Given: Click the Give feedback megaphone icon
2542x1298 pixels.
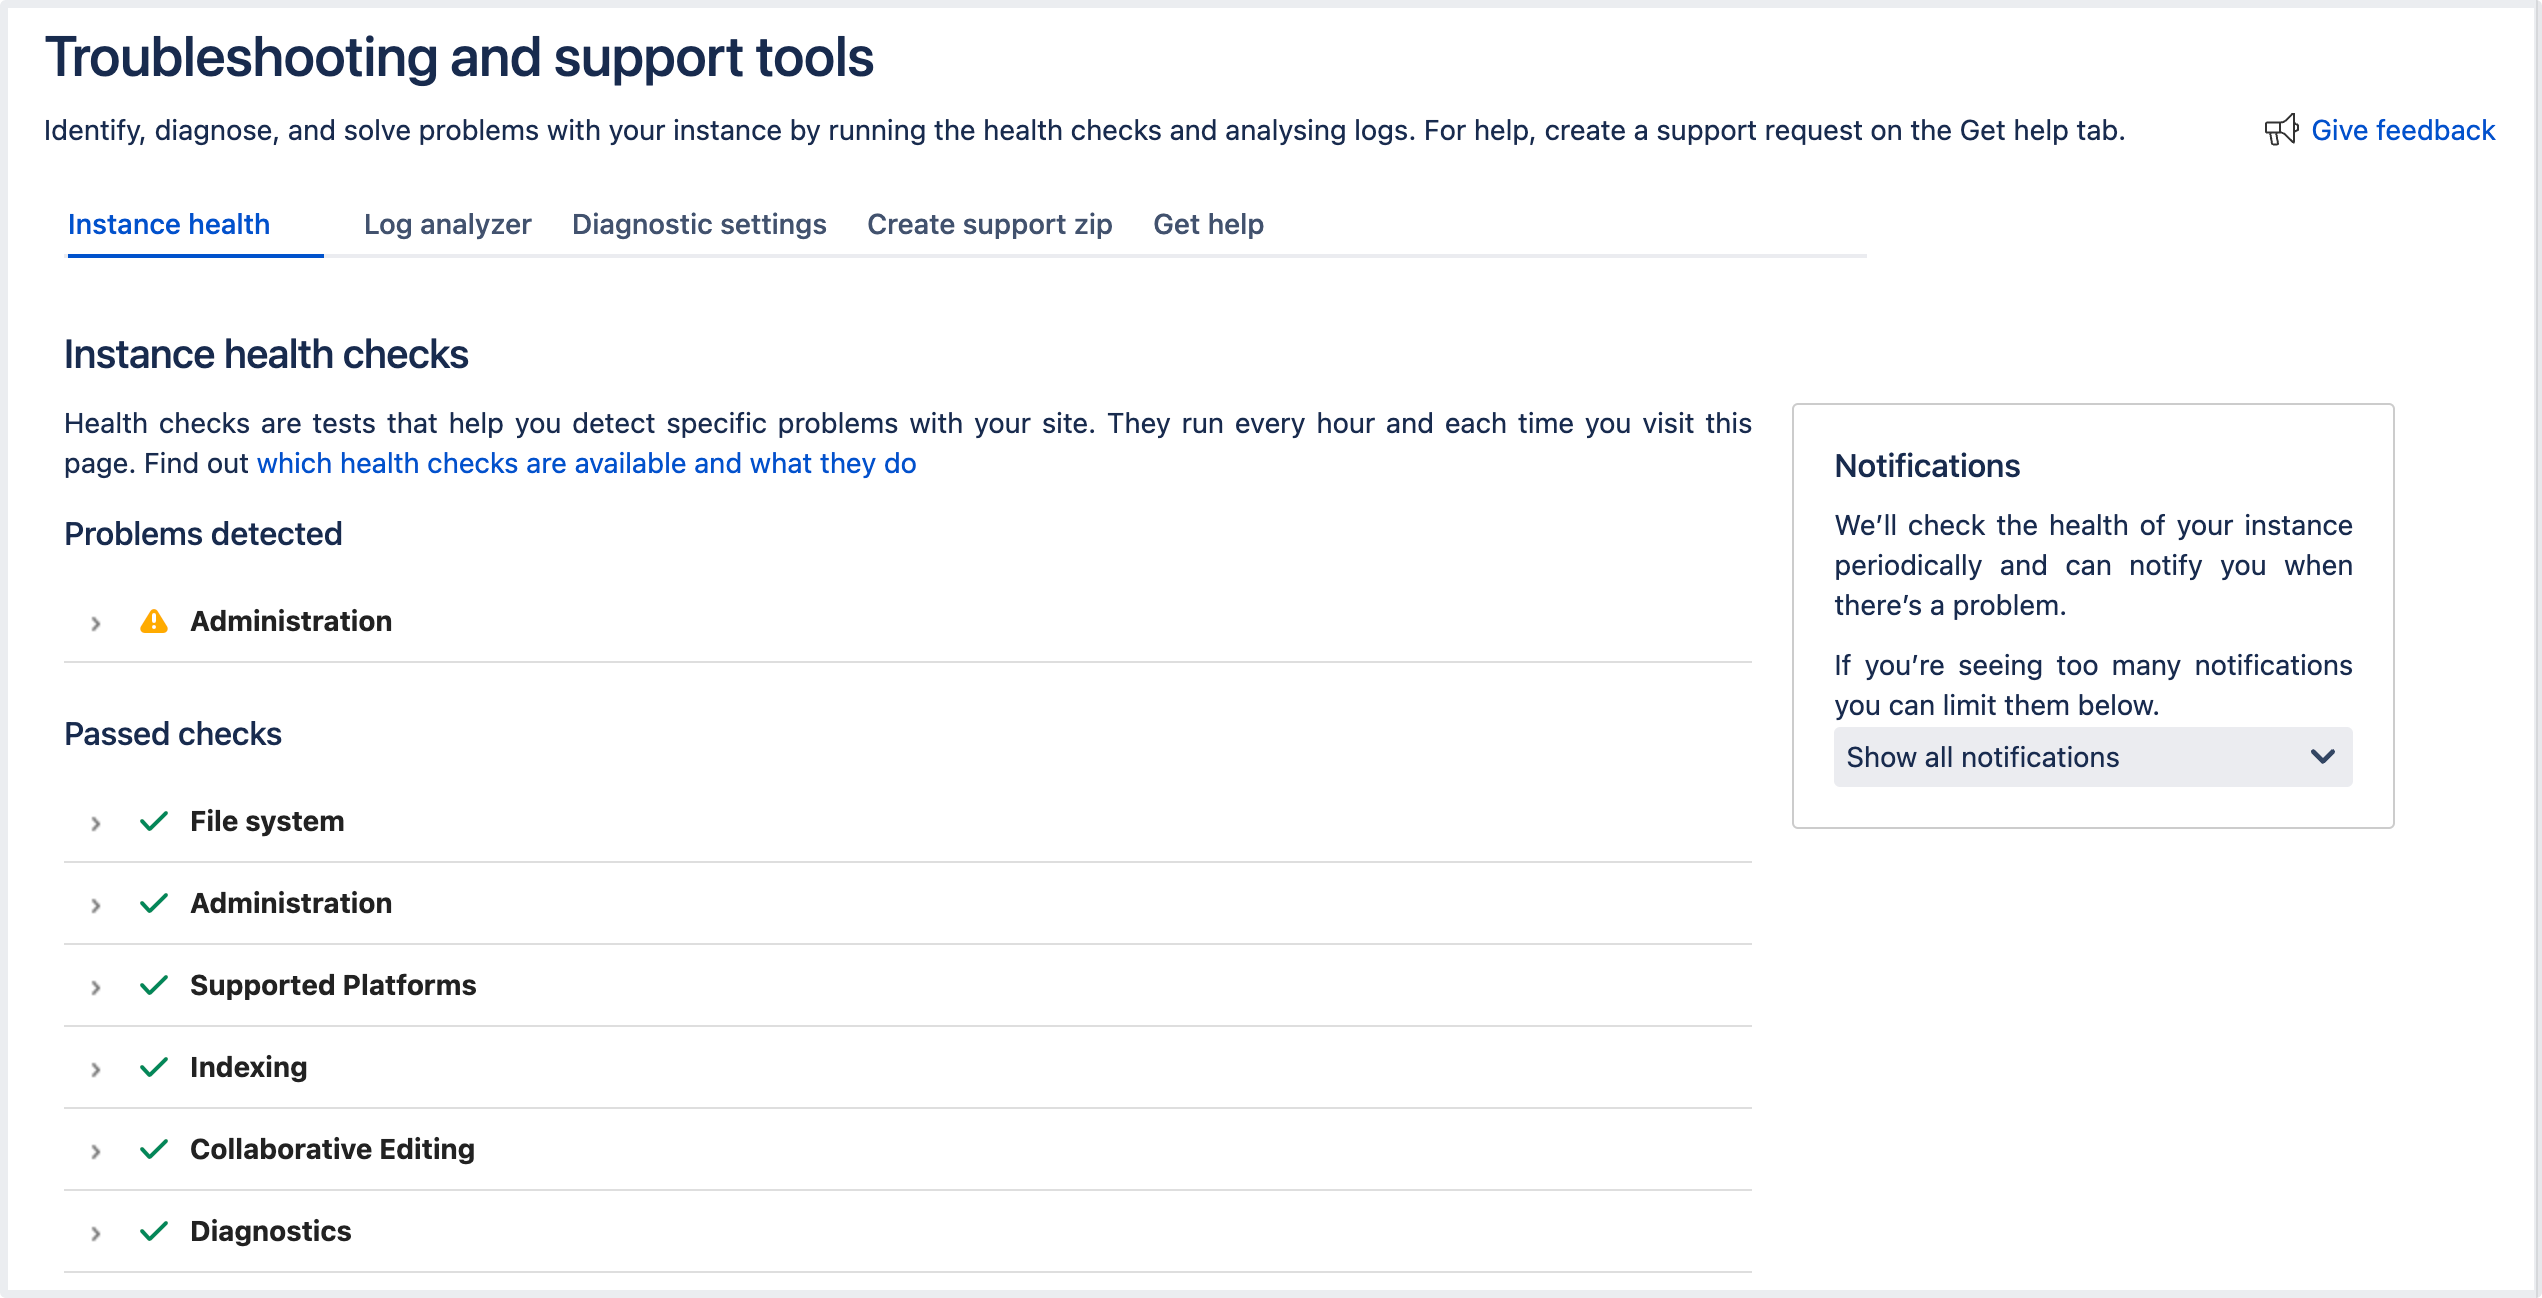Looking at the screenshot, I should [x=2282, y=131].
